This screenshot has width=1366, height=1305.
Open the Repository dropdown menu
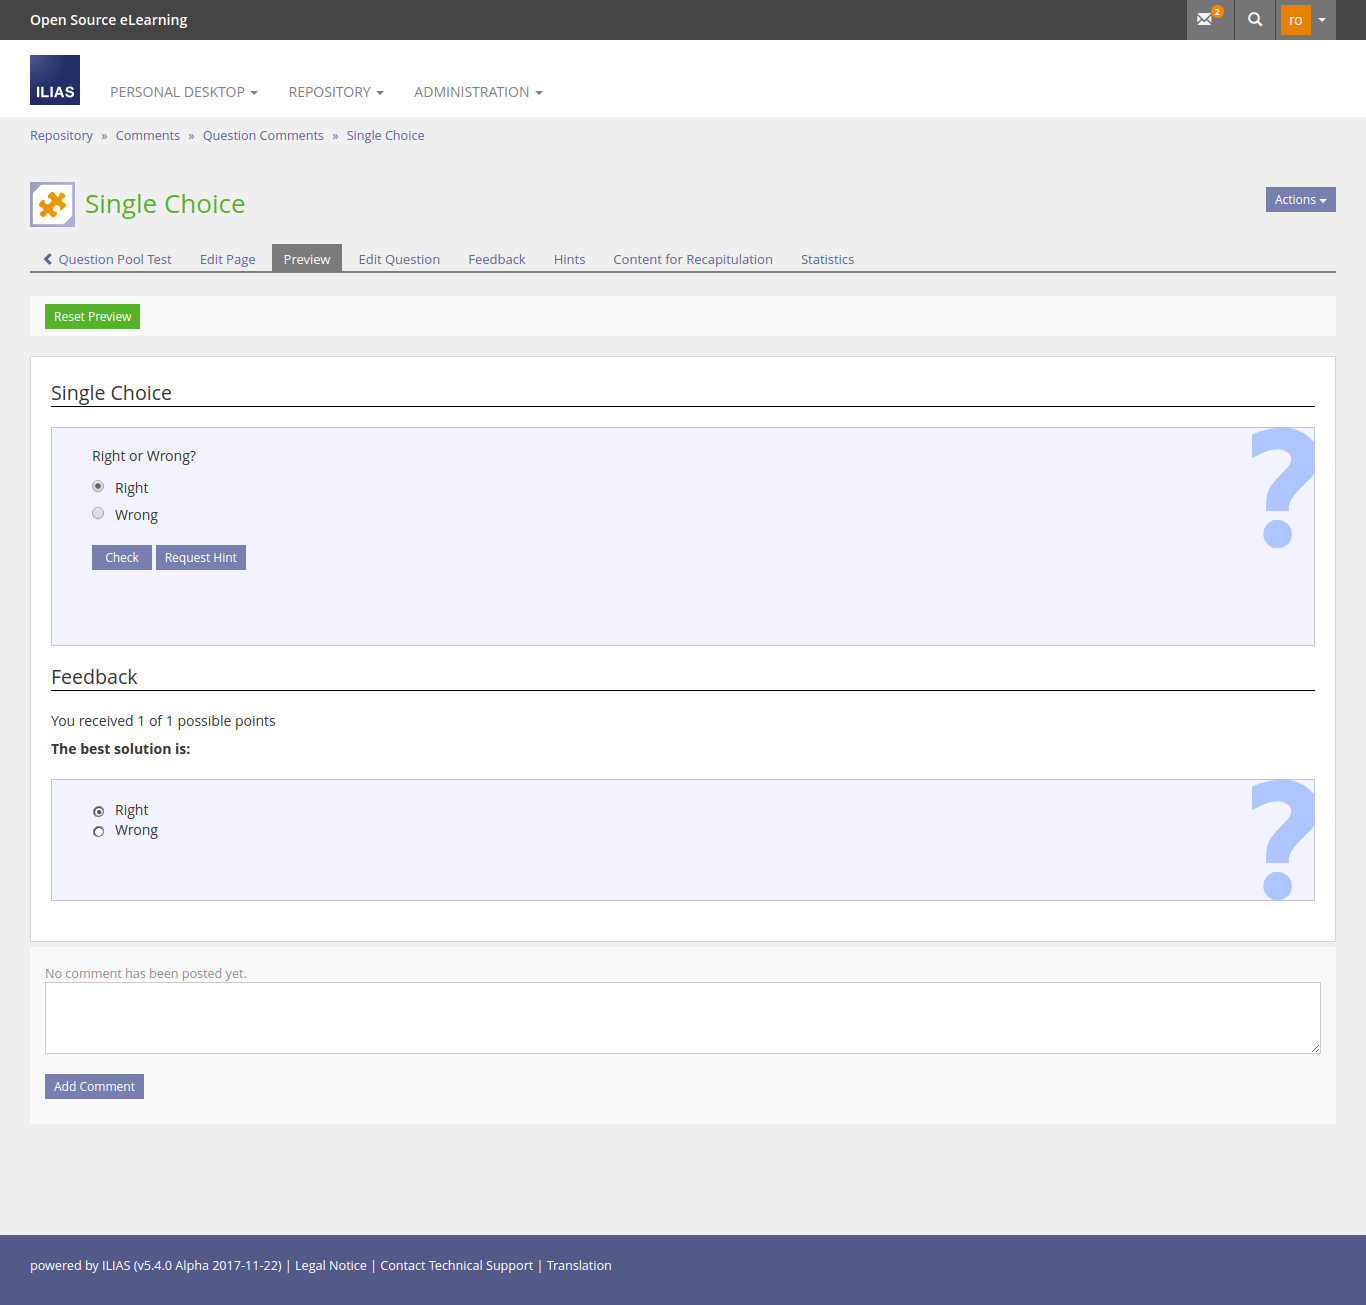tap(335, 92)
